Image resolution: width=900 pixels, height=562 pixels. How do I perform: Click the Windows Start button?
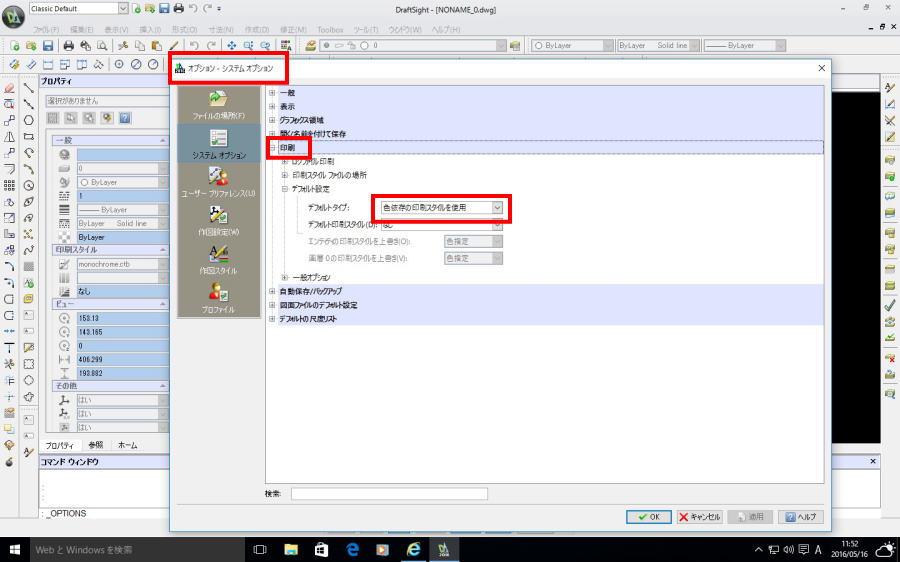click(x=14, y=549)
